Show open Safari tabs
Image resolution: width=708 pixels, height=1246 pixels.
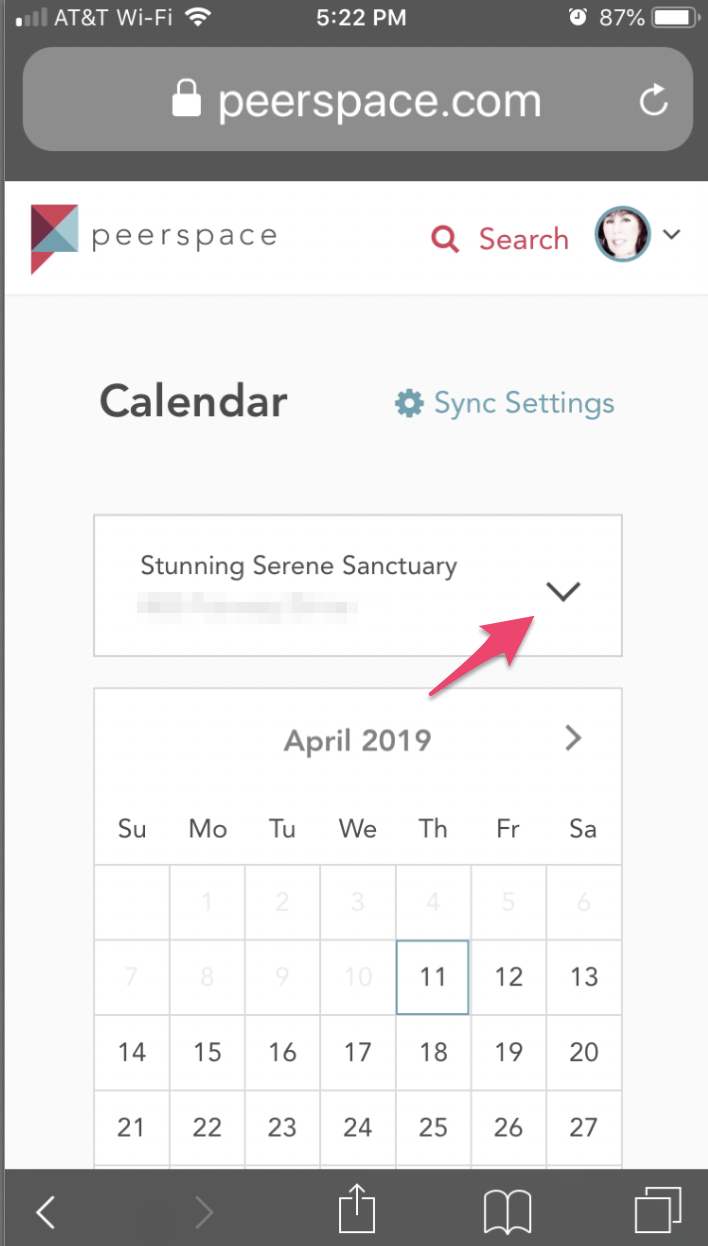pyautogui.click(x=657, y=1212)
